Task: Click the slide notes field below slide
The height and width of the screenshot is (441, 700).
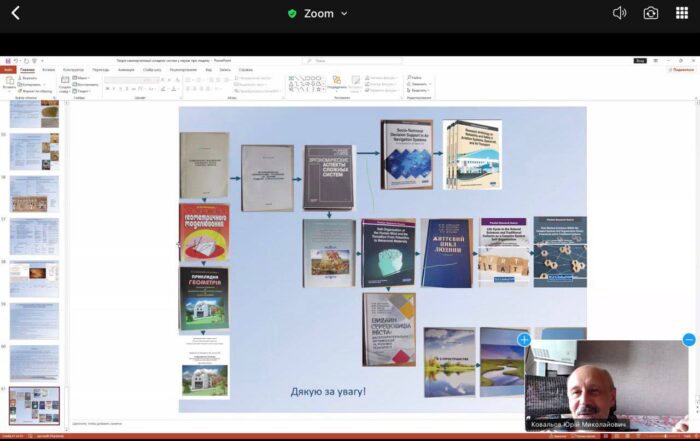Action: pos(300,424)
